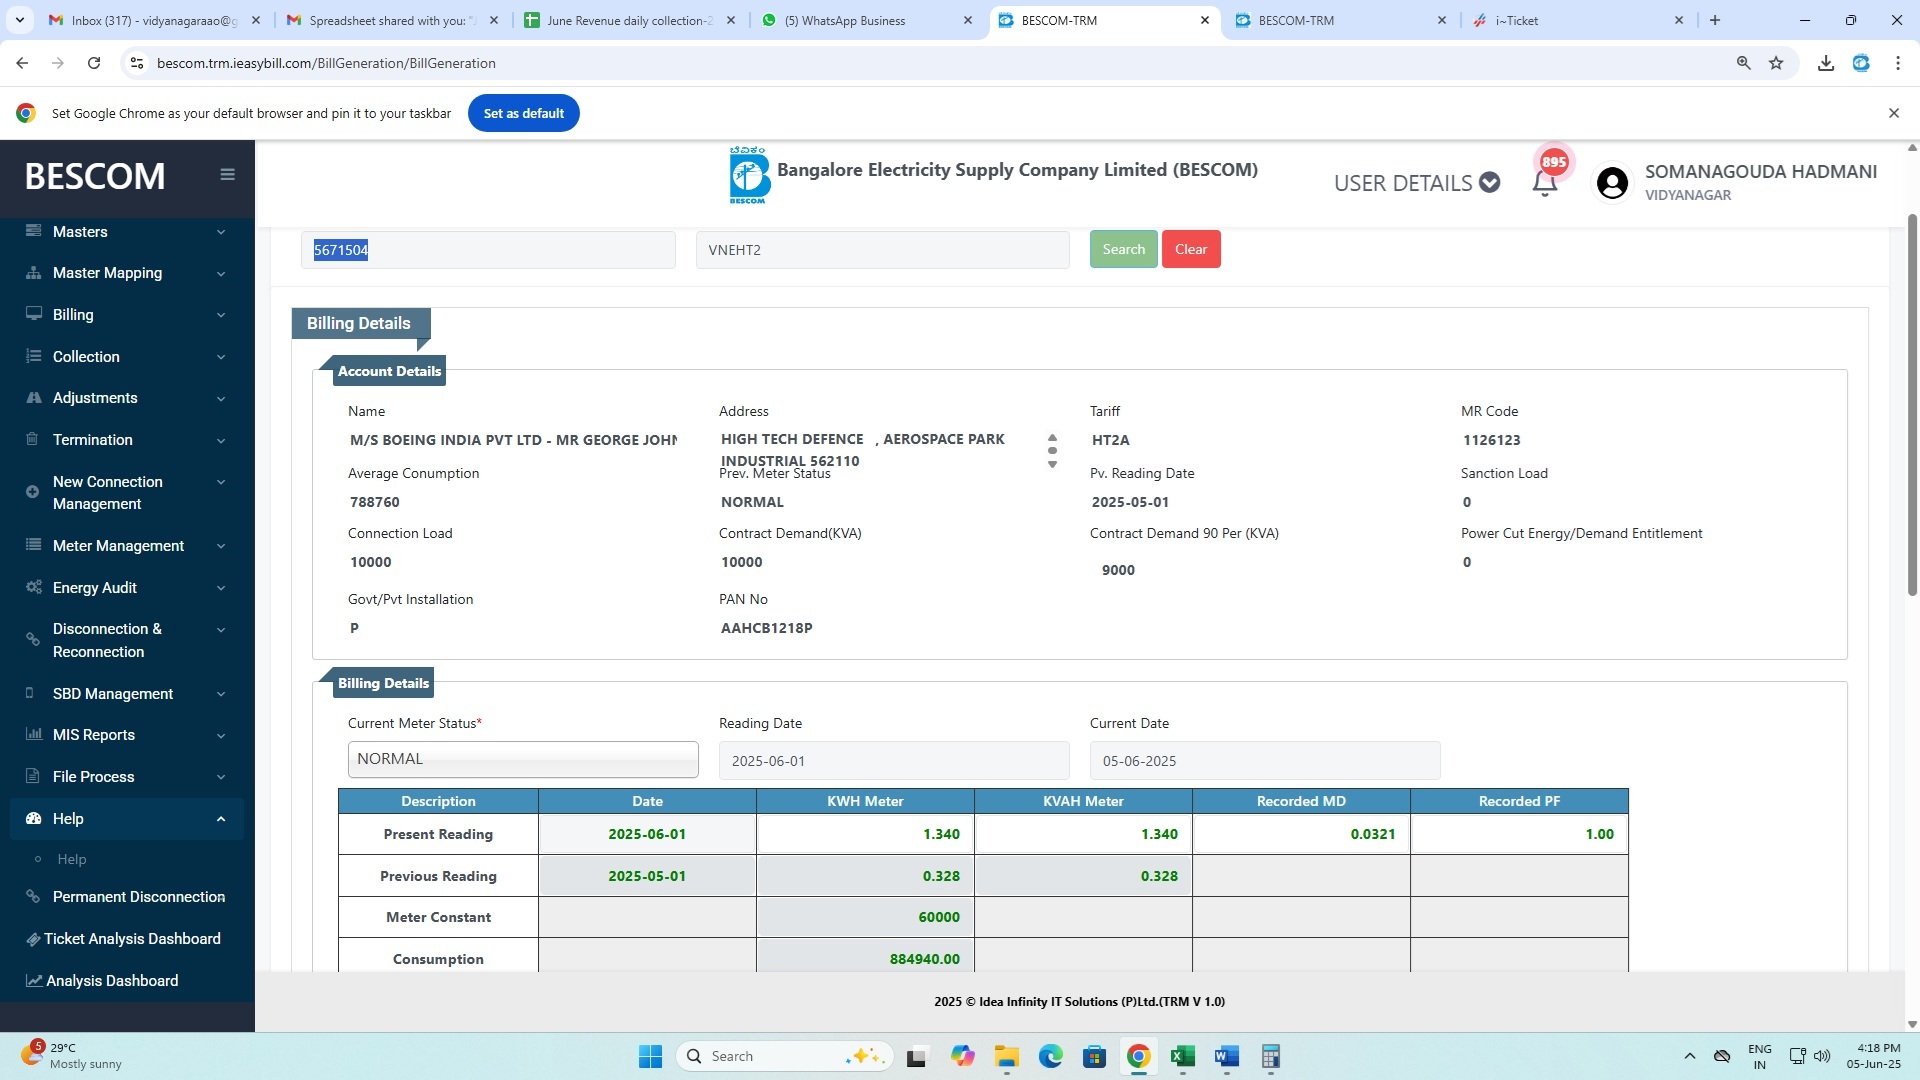The image size is (1920, 1080).
Task: Click the Collection list icon
Action: pos(33,356)
